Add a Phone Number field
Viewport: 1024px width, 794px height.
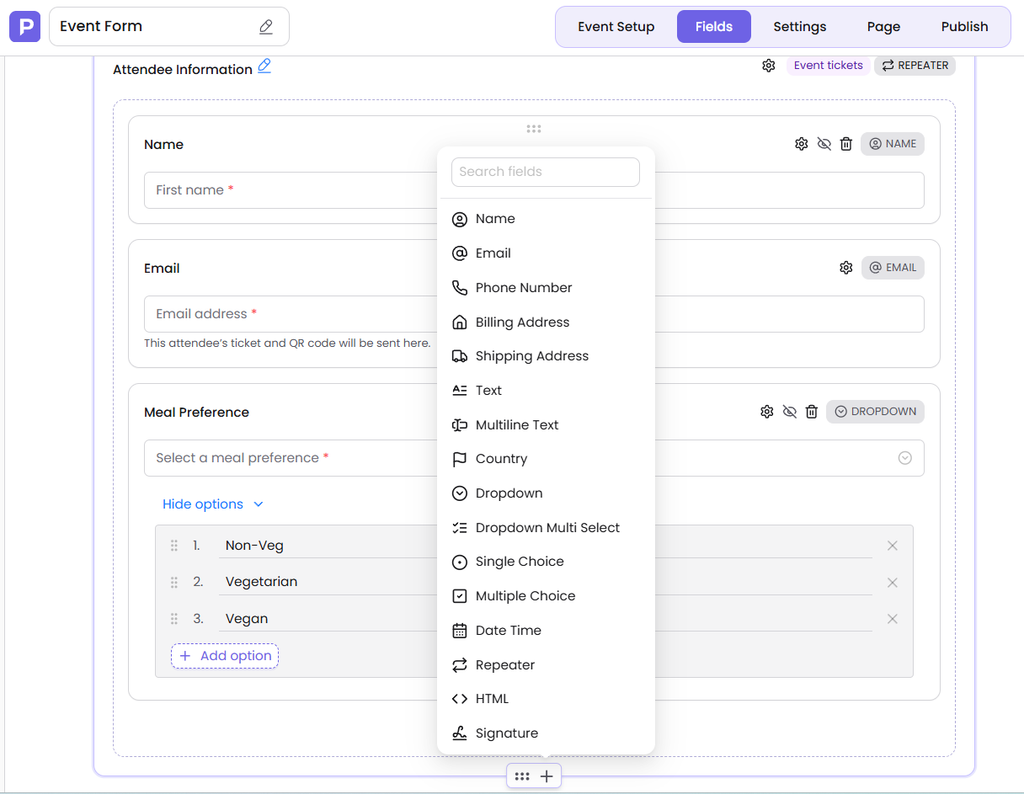(x=546, y=288)
